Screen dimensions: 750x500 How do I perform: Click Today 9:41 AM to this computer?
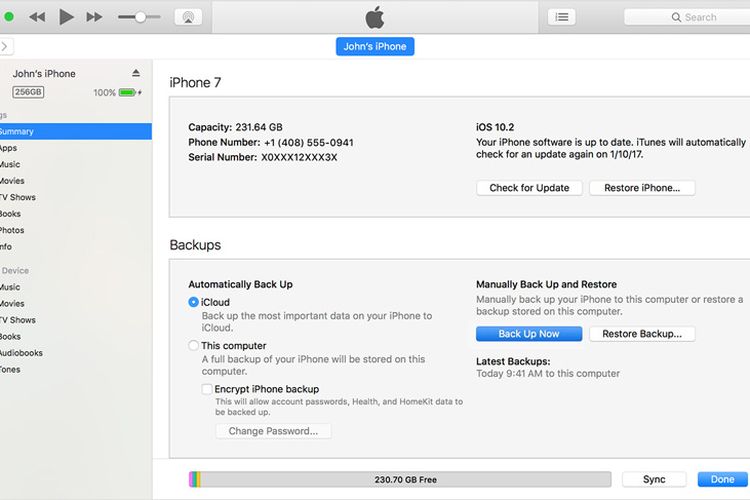point(548,374)
